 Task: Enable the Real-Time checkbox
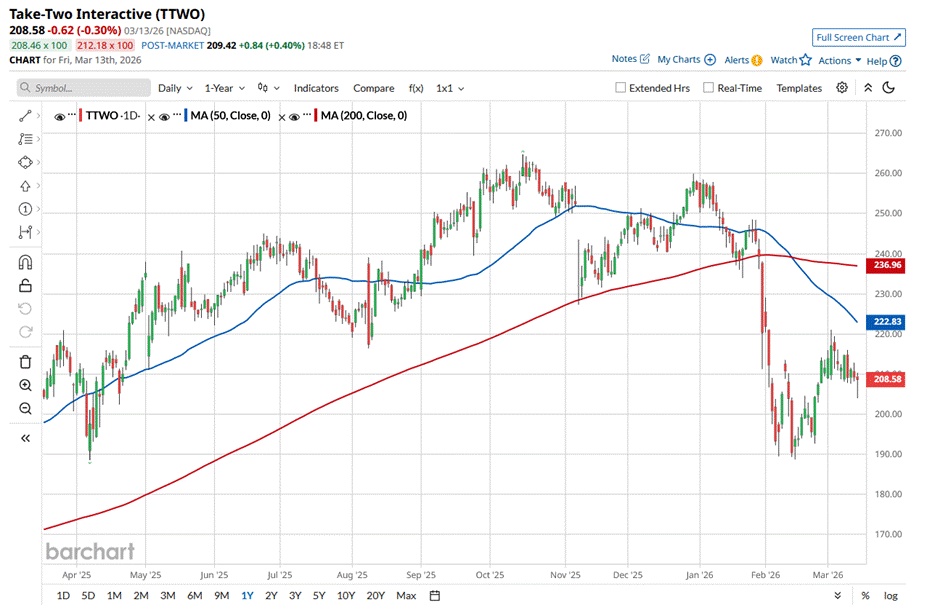(x=708, y=88)
